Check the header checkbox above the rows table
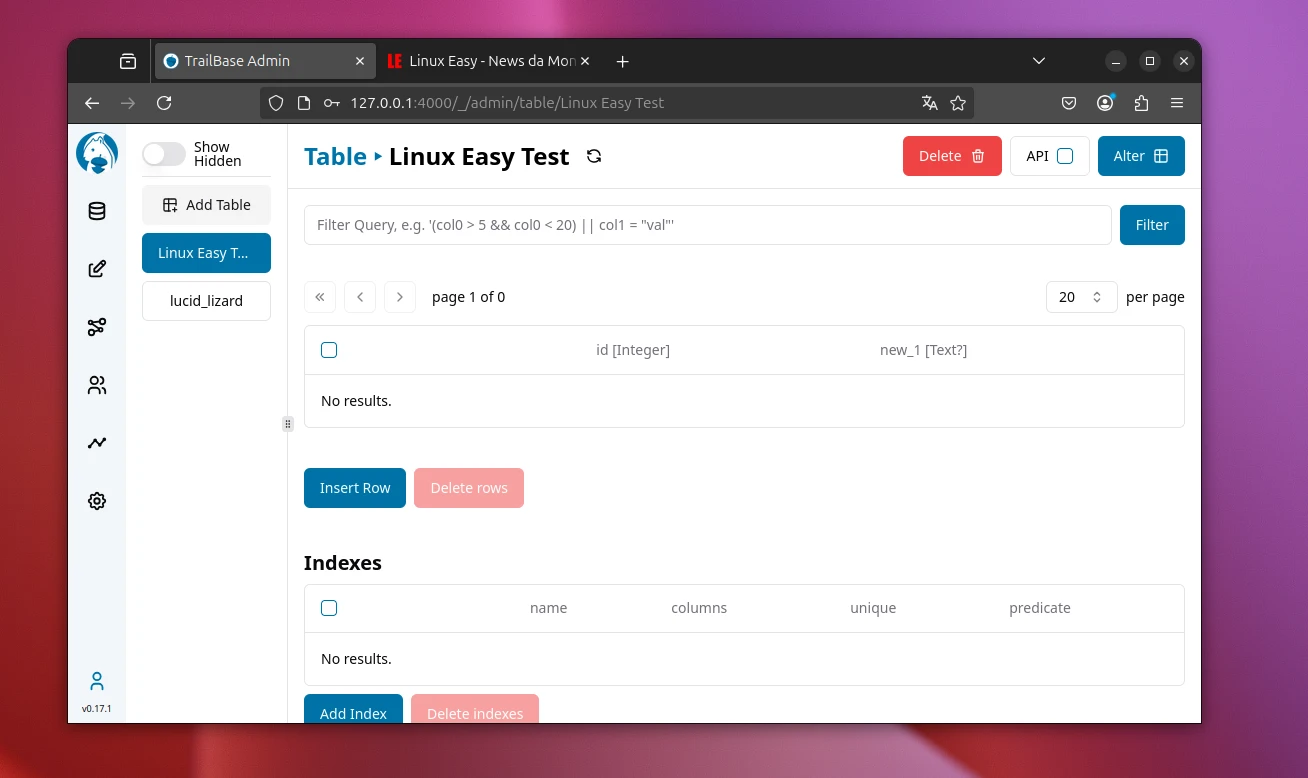The image size is (1308, 778). coord(329,350)
